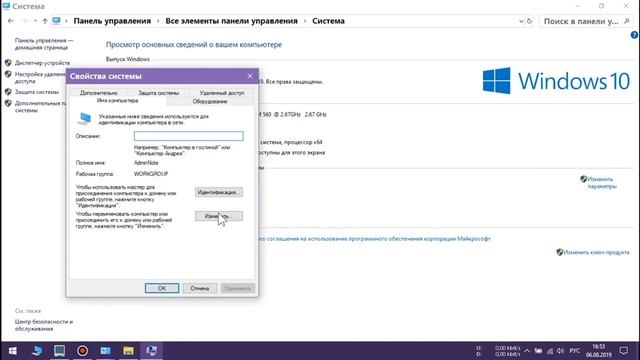Open the clock showing 06.08.2019
This screenshot has width=640, height=360.
(599, 351)
